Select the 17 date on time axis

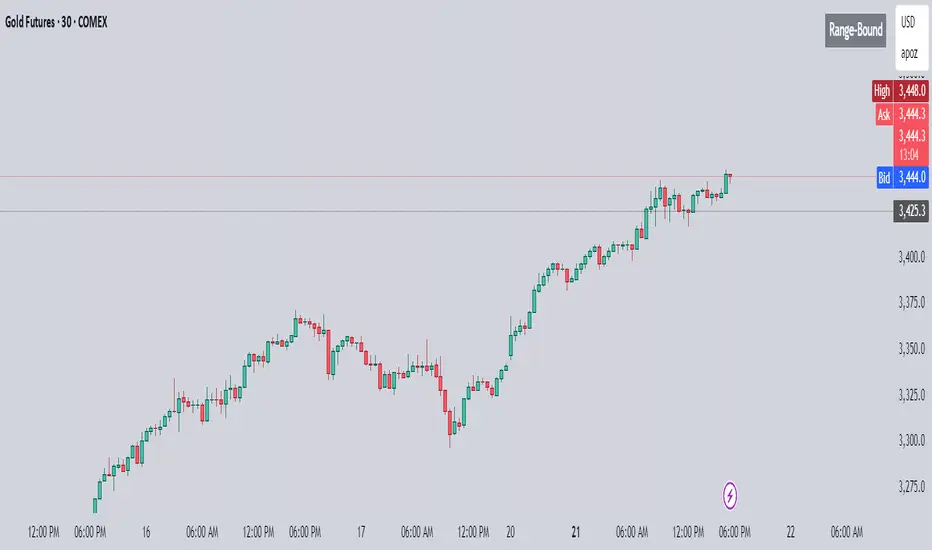(x=362, y=530)
